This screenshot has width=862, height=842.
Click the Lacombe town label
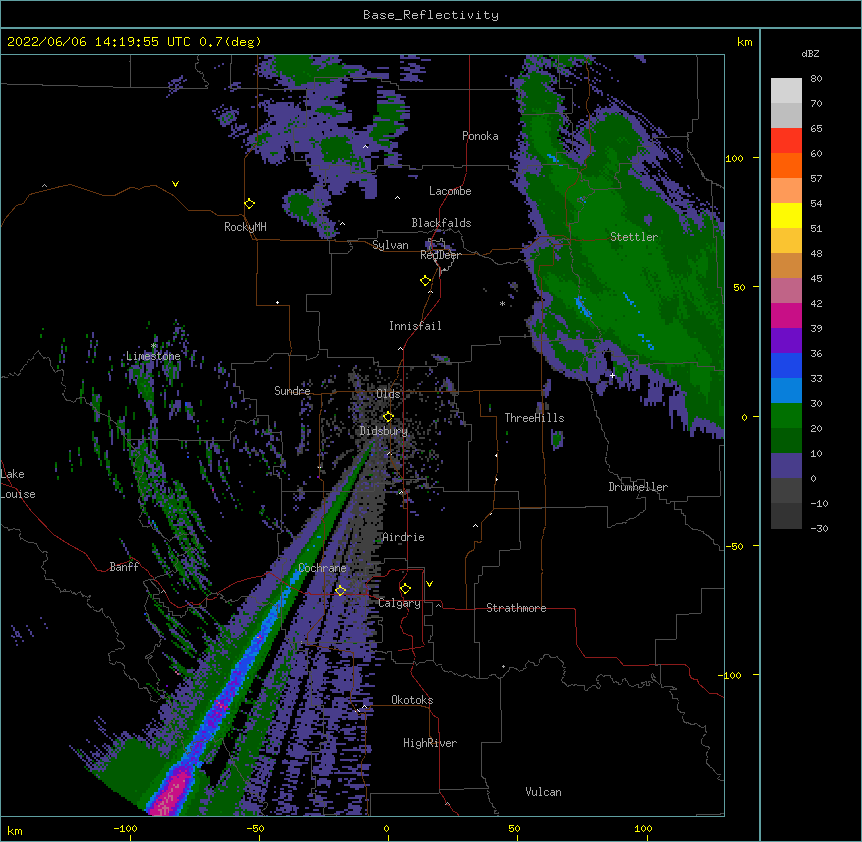click(x=450, y=191)
